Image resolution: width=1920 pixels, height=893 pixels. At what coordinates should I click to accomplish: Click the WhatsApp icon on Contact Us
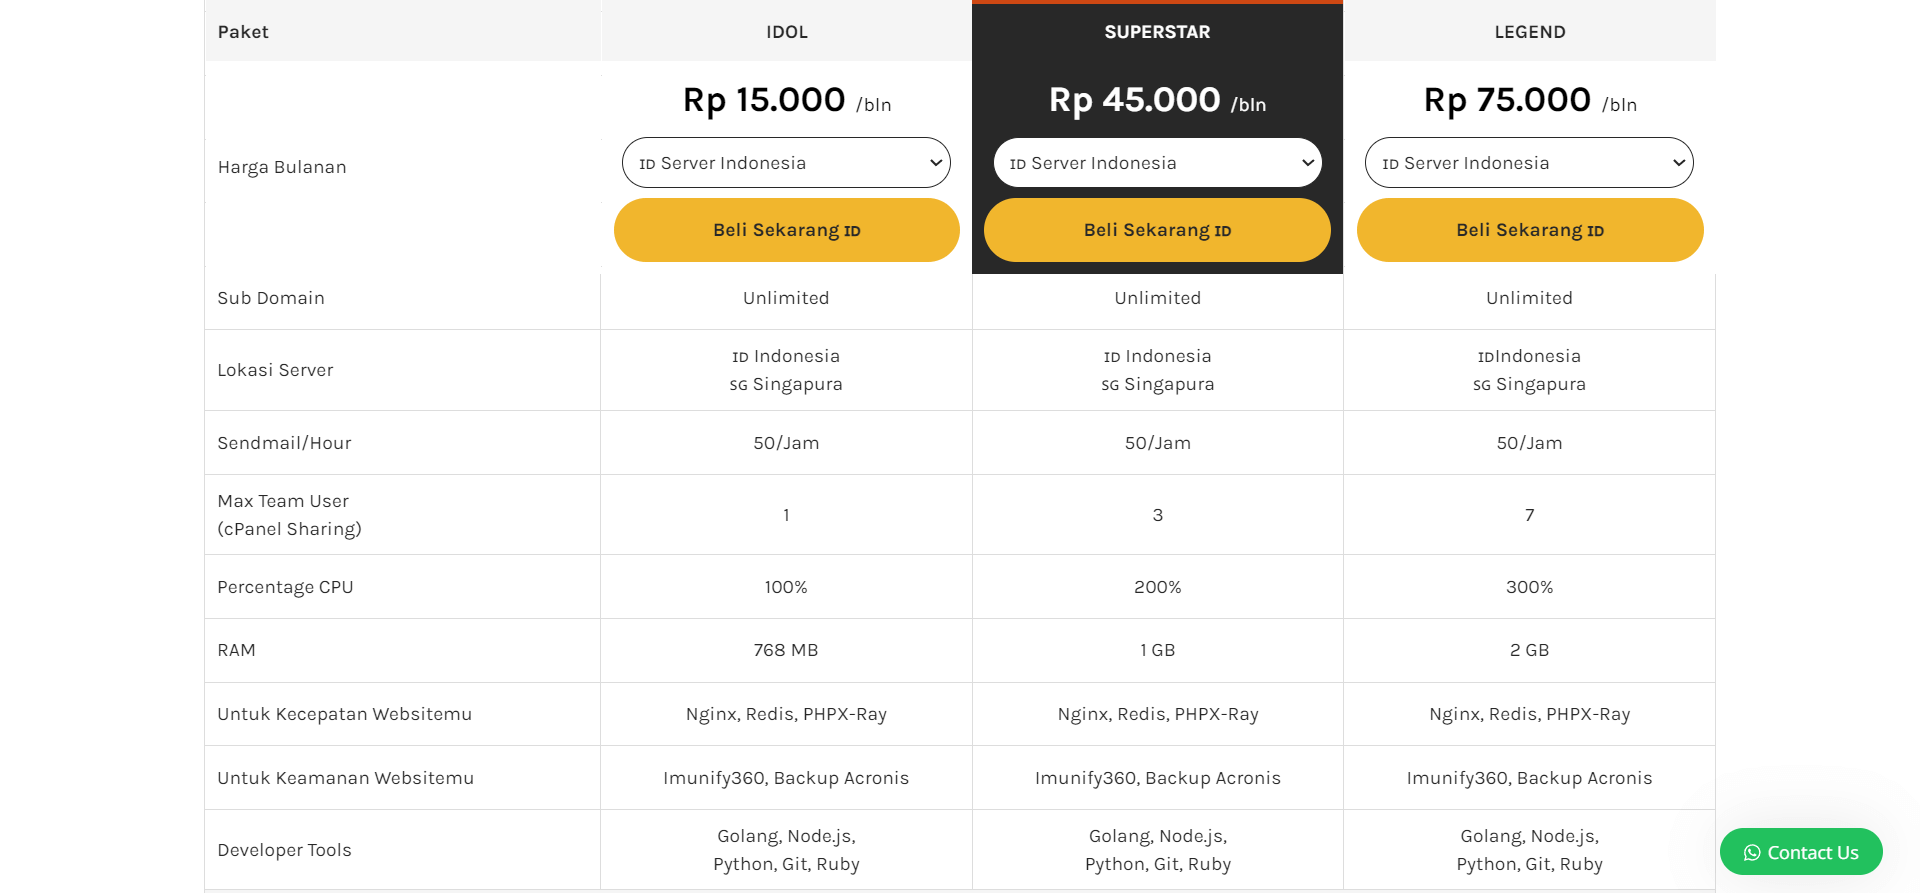click(x=1750, y=852)
